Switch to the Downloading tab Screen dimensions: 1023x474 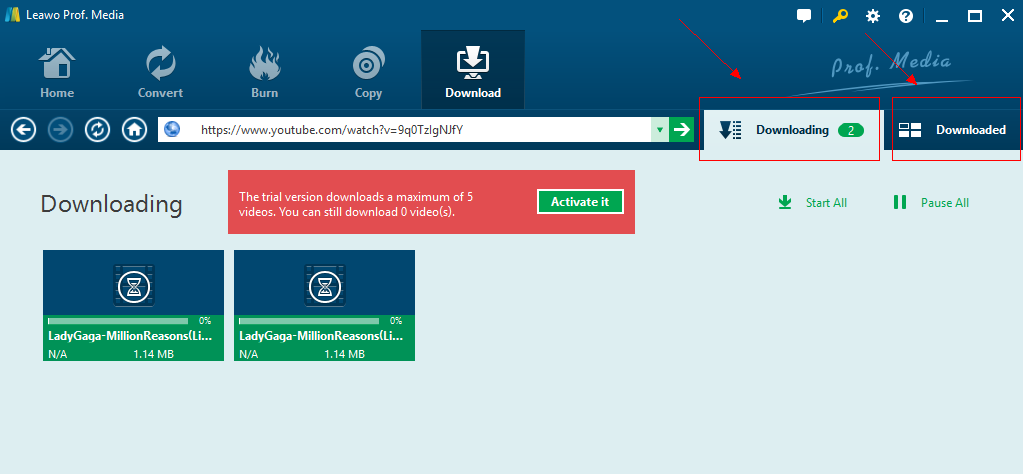[791, 130]
